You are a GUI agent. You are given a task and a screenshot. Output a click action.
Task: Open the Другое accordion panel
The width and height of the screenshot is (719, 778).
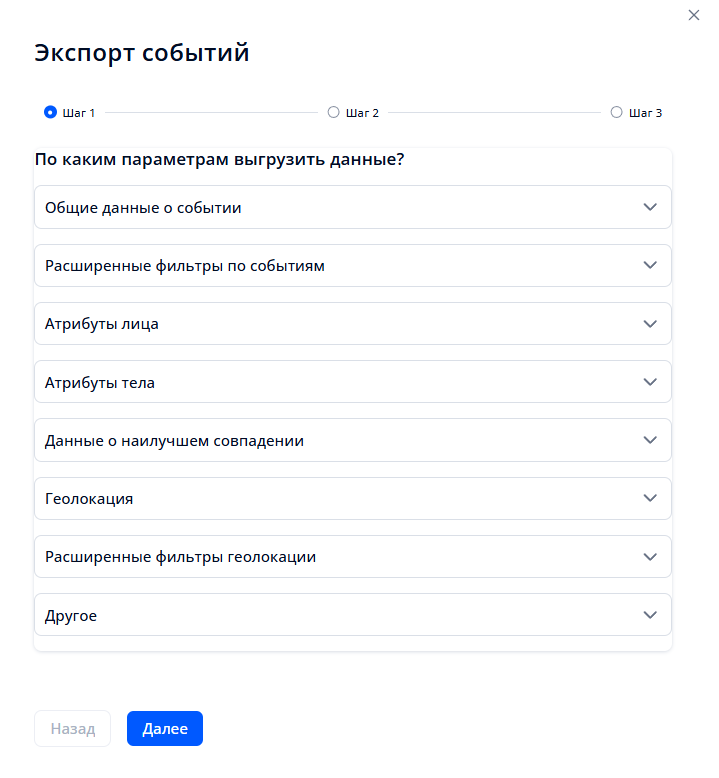71,615
